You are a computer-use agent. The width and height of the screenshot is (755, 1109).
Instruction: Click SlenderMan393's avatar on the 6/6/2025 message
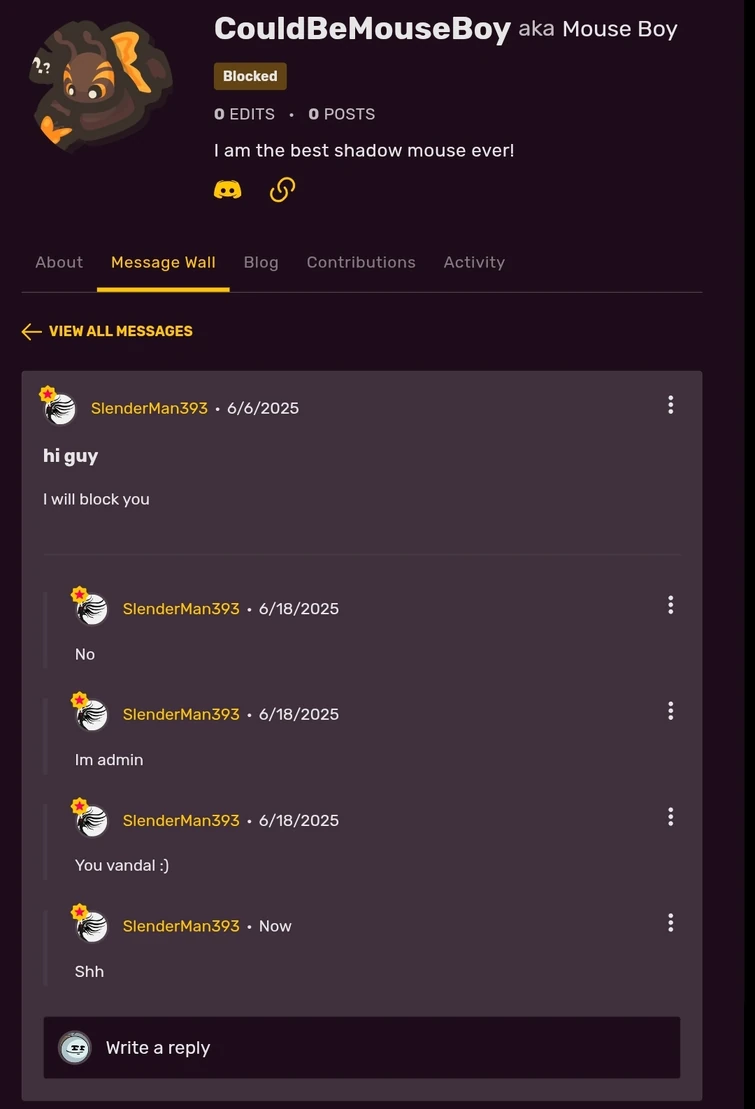click(x=60, y=408)
